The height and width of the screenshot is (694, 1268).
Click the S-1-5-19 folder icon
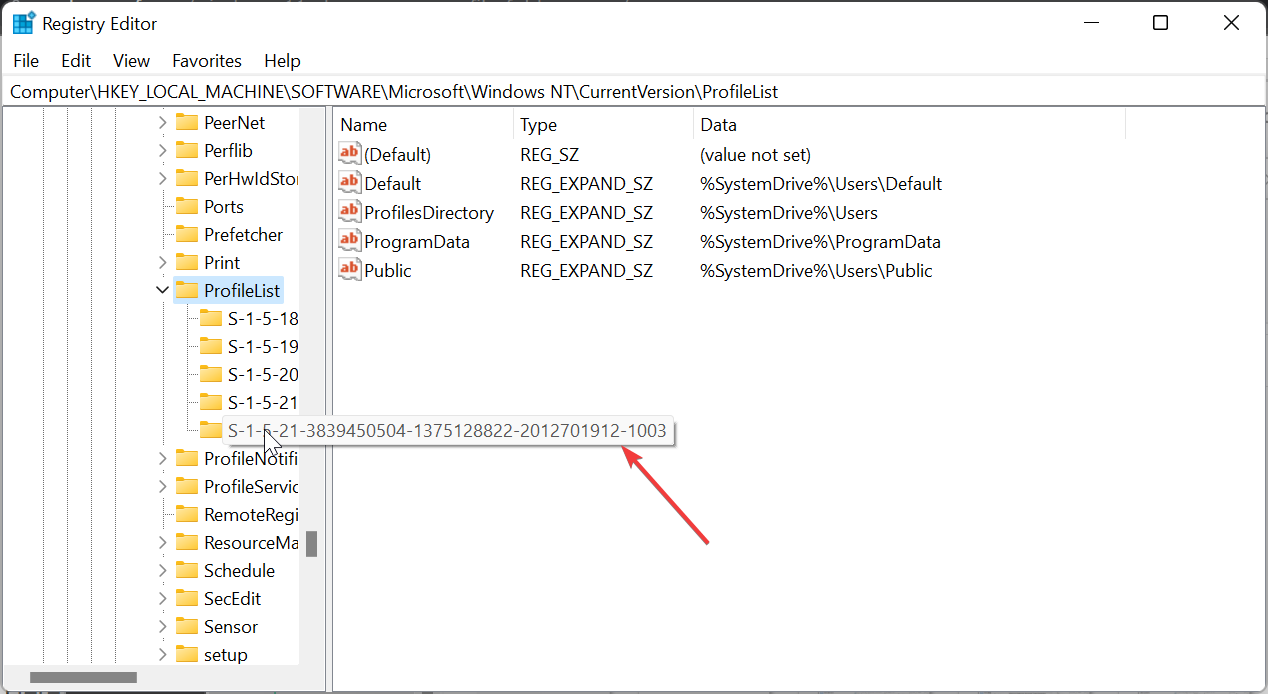[210, 346]
